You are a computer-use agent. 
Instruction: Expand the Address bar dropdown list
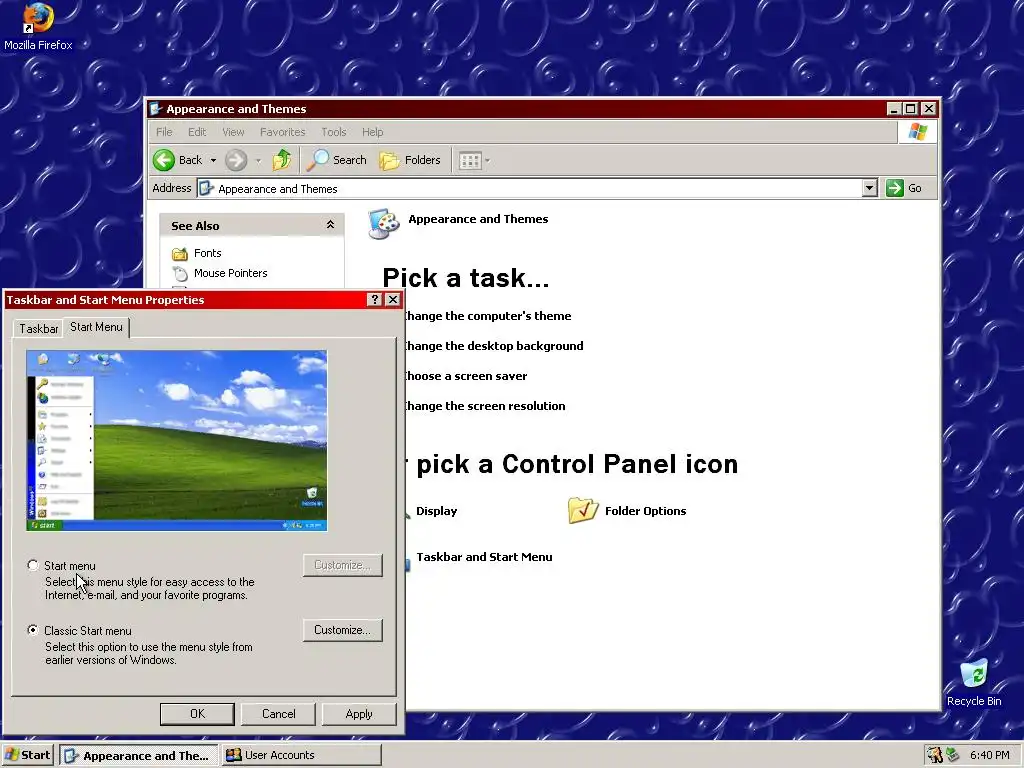point(869,188)
